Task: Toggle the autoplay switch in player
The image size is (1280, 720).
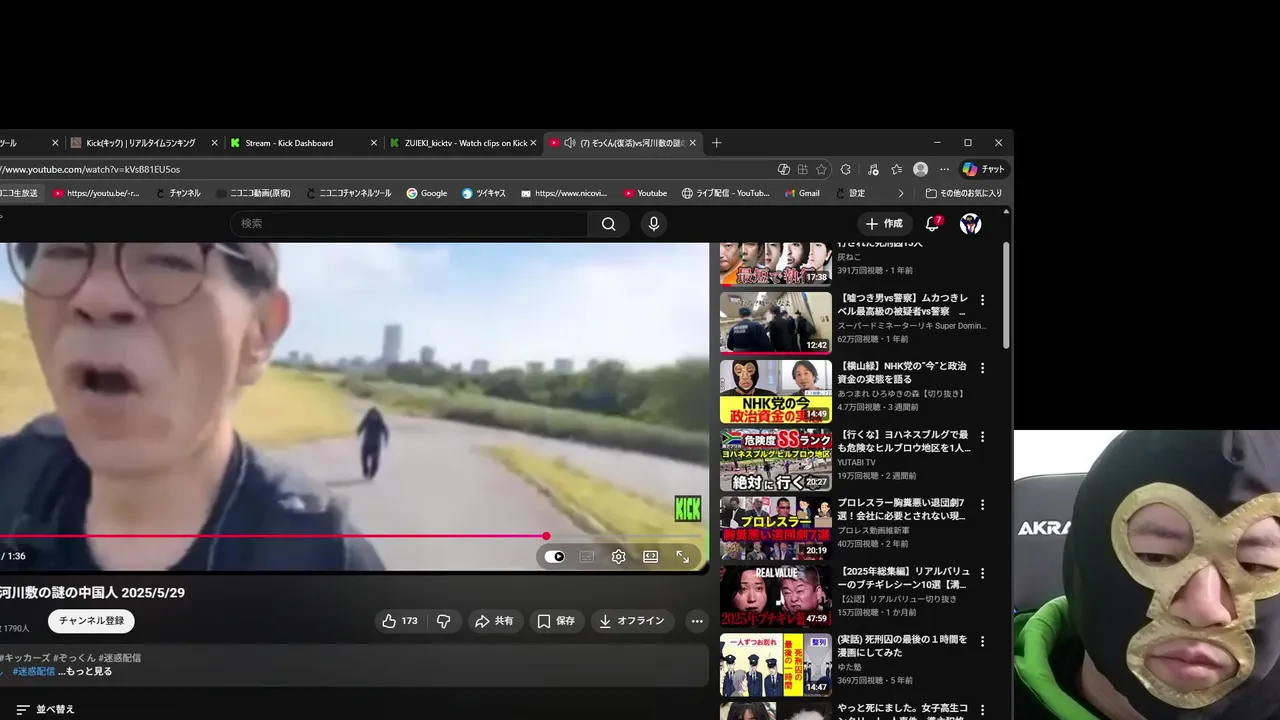Action: 554,557
